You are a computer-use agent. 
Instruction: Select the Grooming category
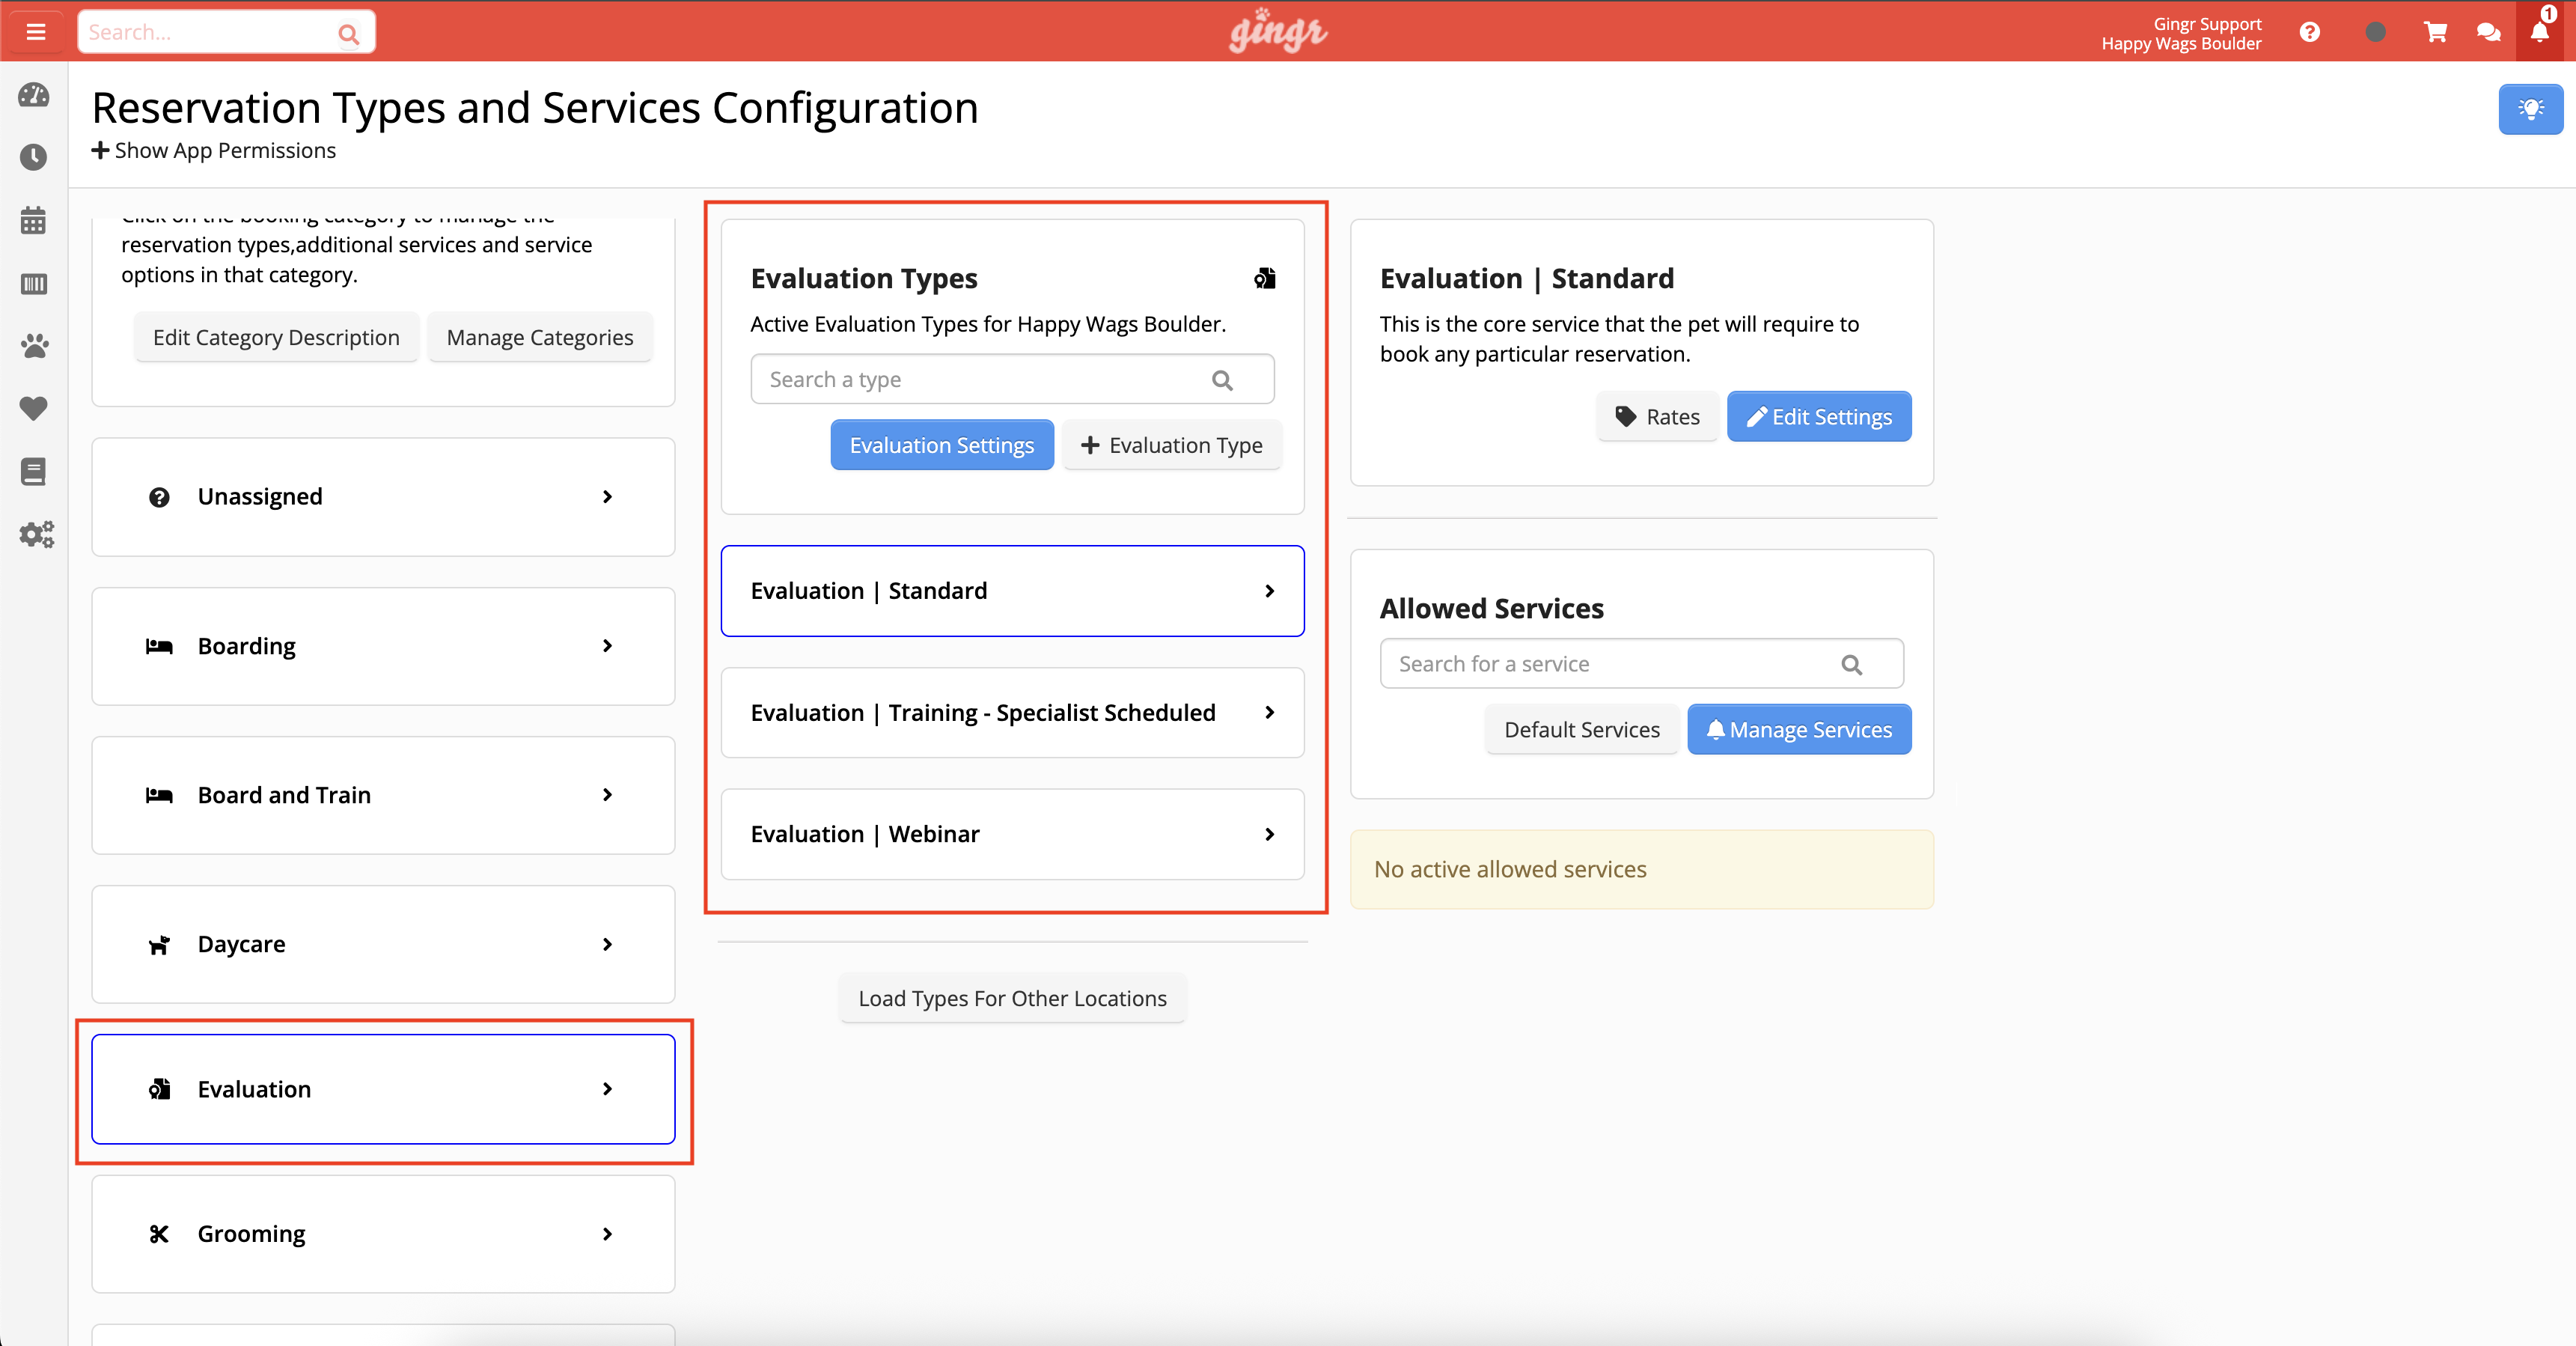[383, 1234]
